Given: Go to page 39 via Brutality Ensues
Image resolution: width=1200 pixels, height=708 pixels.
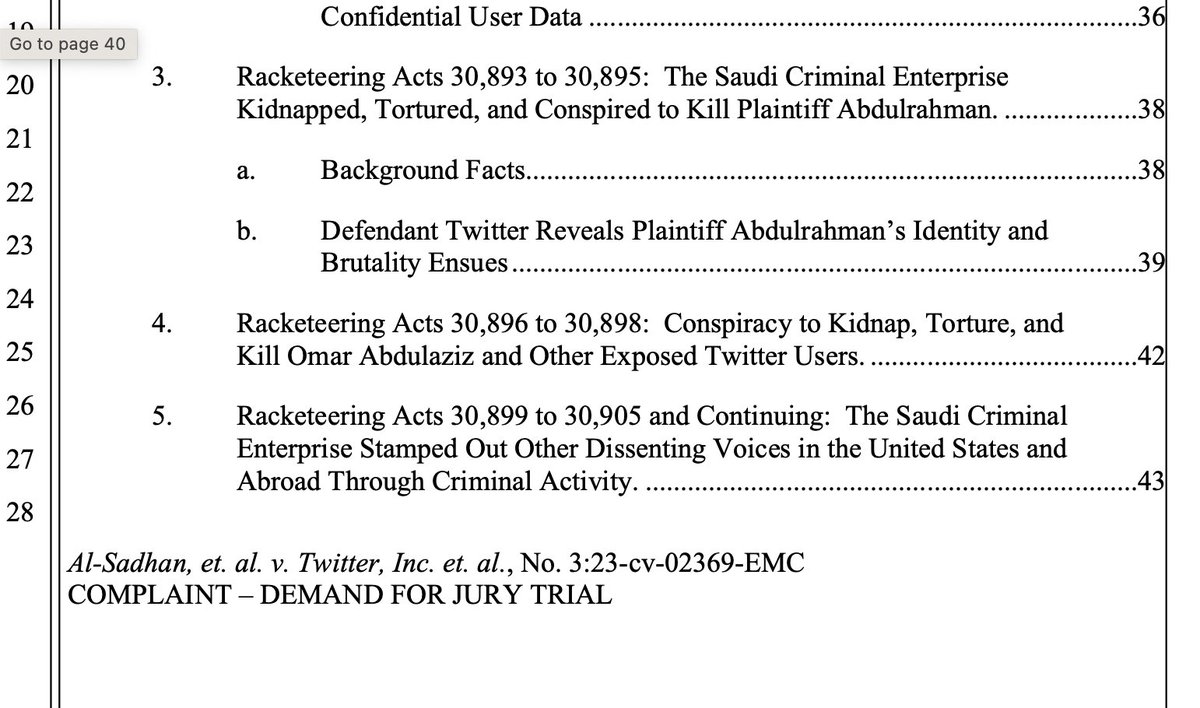Looking at the screenshot, I should [x=1152, y=263].
